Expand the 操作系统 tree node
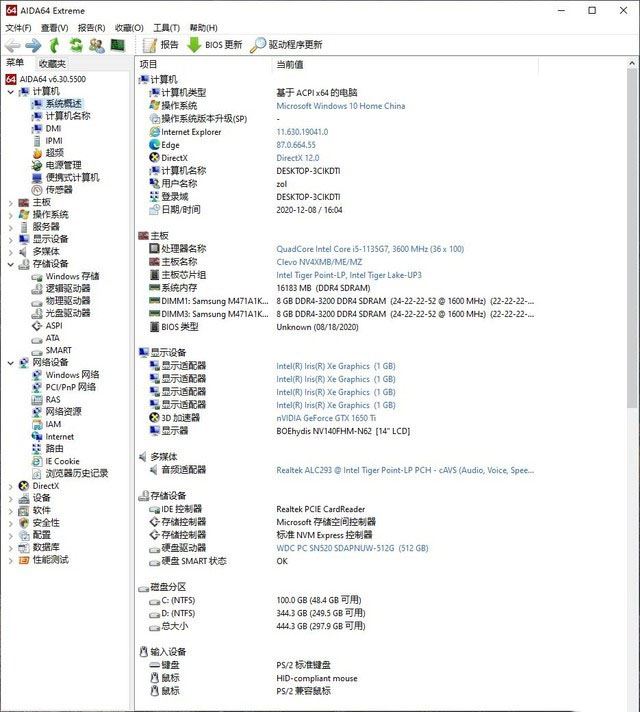Image resolution: width=640 pixels, height=712 pixels. point(10,215)
